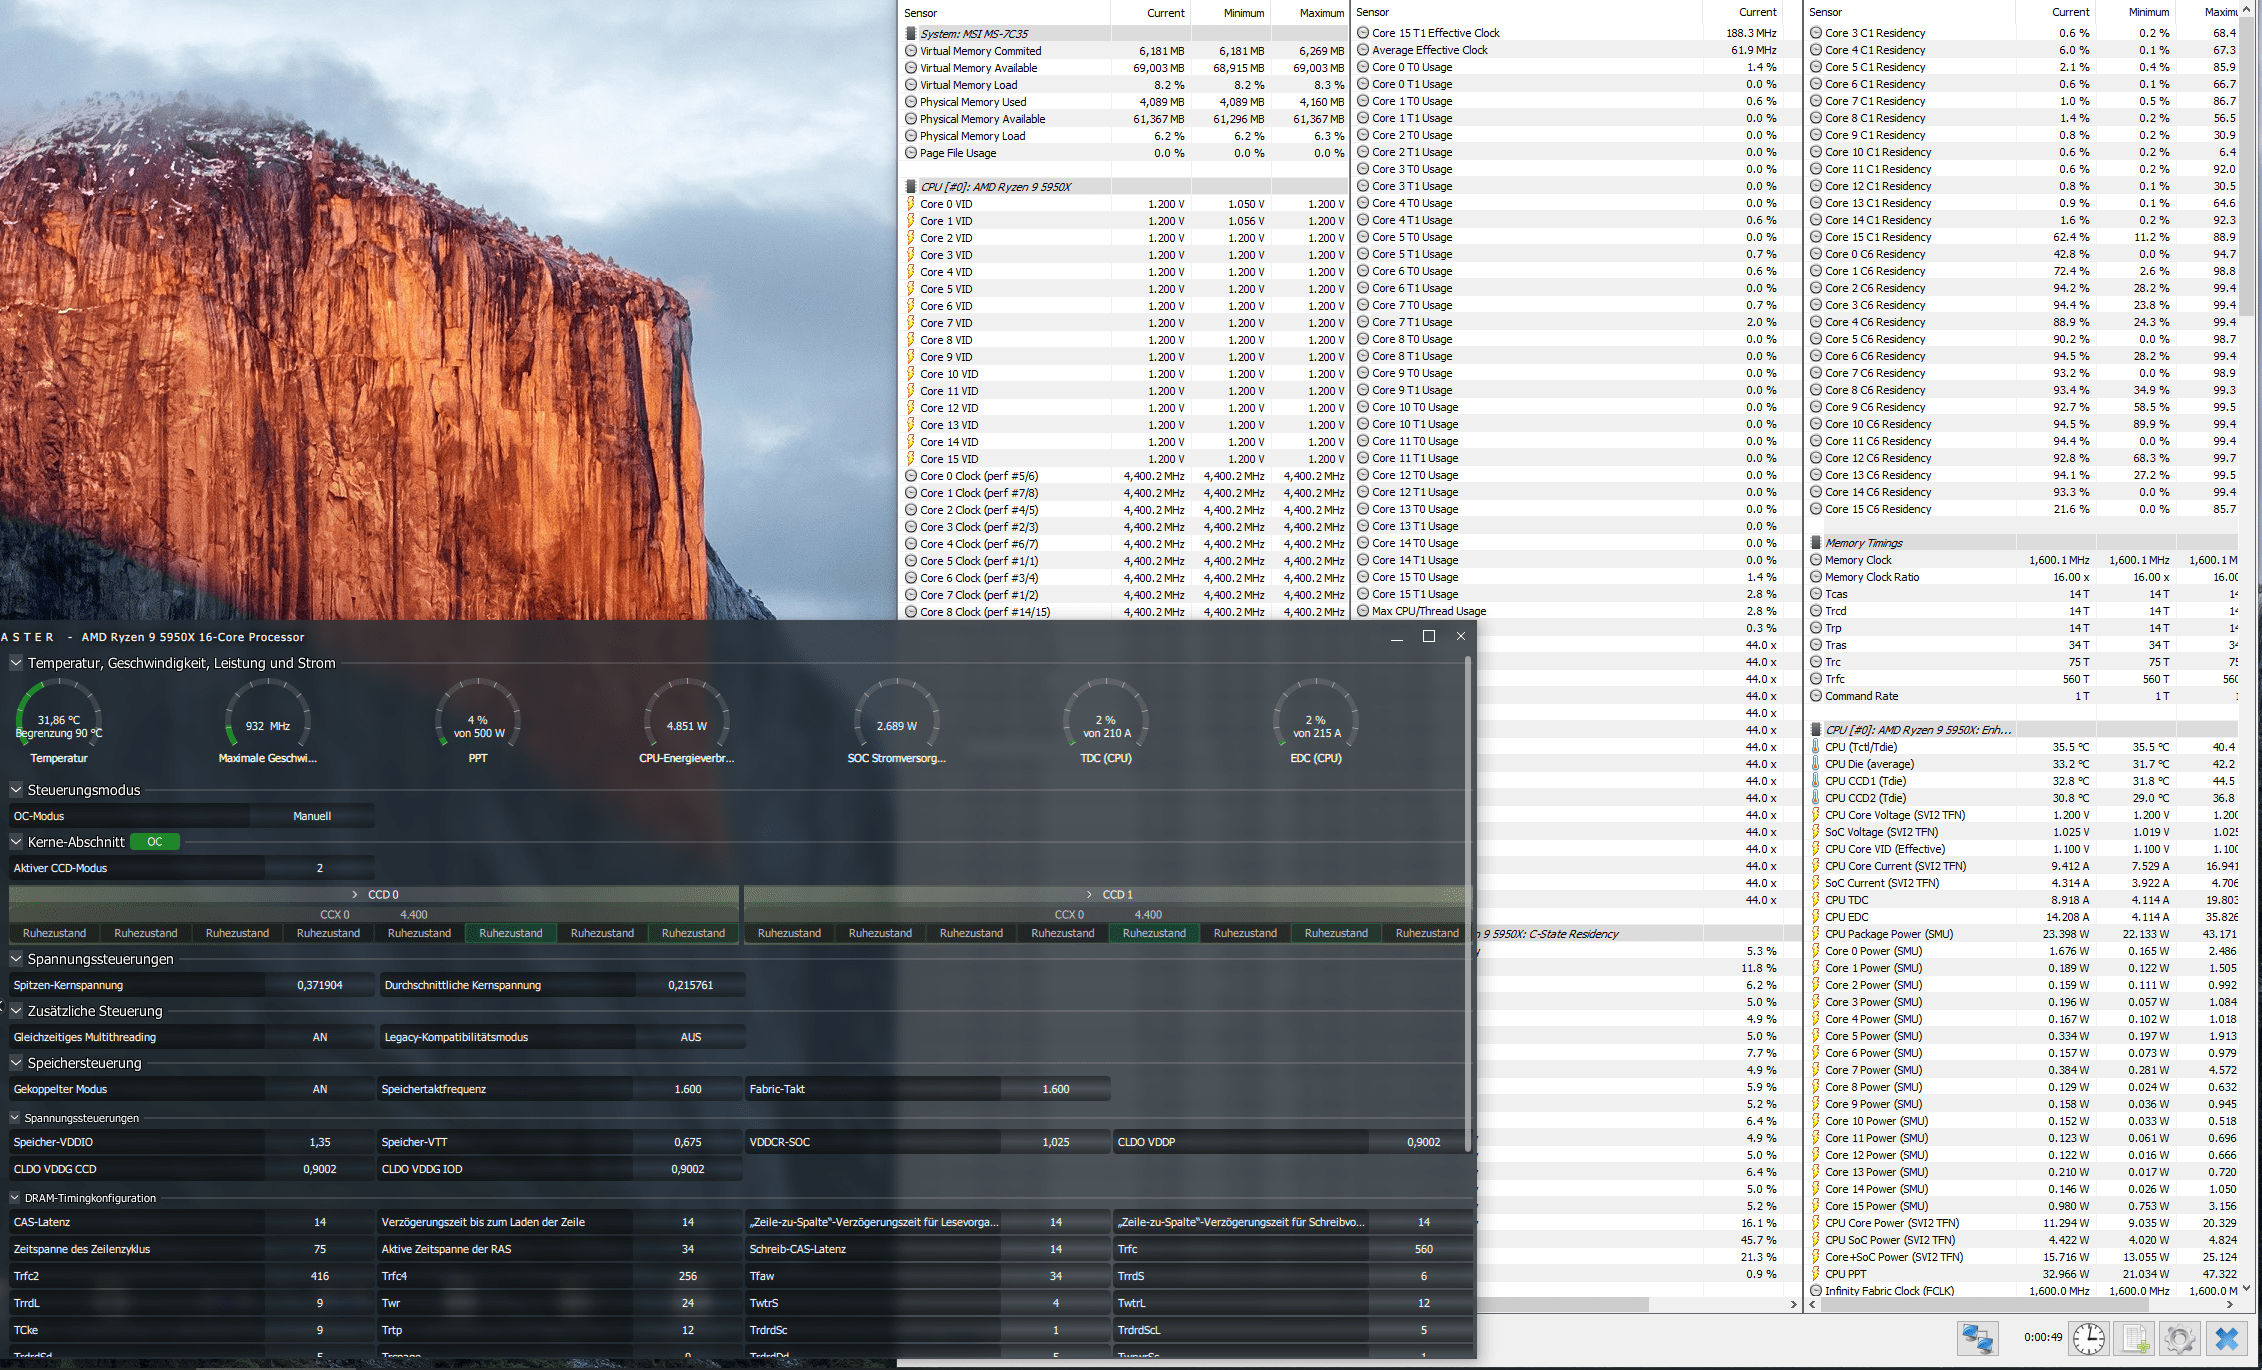Click the Speicher-VDDIO value 1,35
Viewport: 2262px width, 1370px height.
(x=320, y=1142)
